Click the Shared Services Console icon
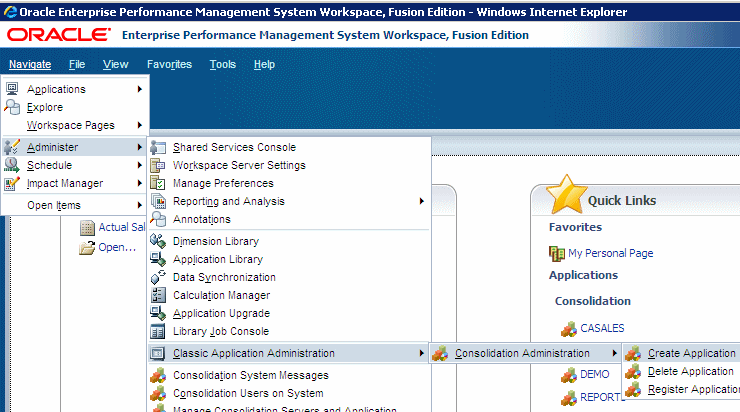 [x=158, y=147]
